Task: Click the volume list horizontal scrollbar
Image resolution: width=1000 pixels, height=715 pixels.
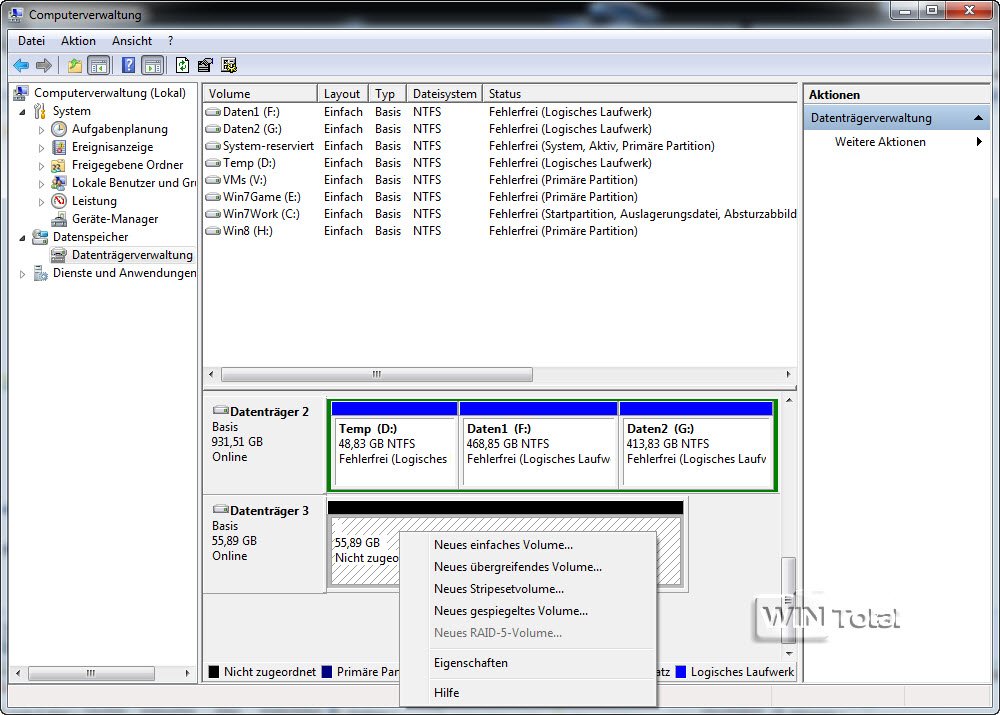Action: click(376, 375)
